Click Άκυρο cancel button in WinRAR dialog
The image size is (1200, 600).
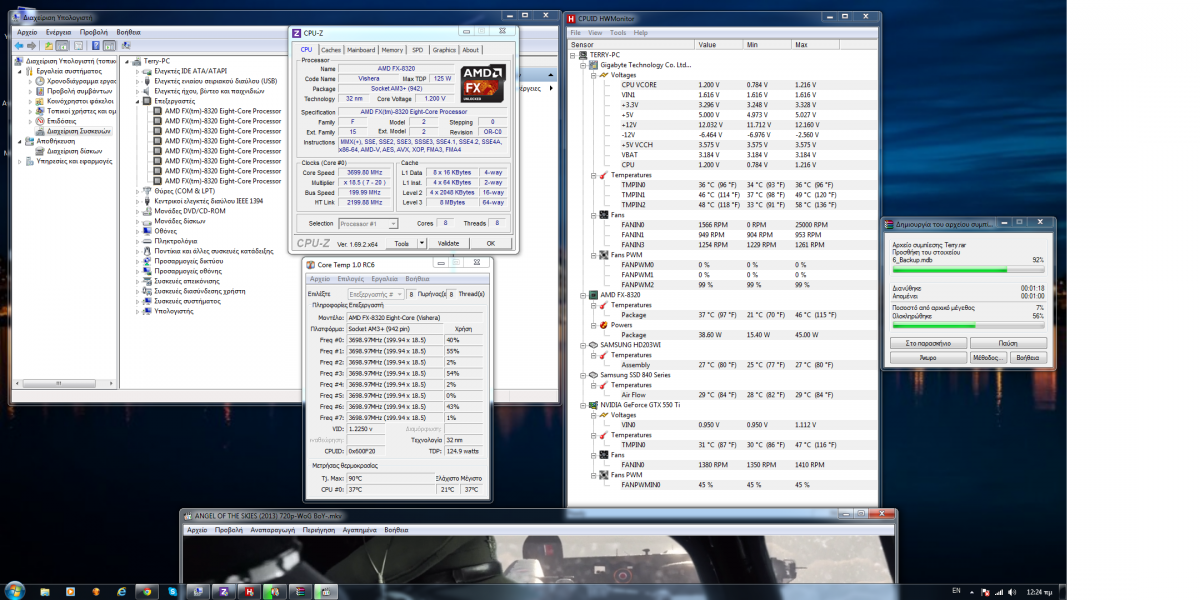[928, 357]
